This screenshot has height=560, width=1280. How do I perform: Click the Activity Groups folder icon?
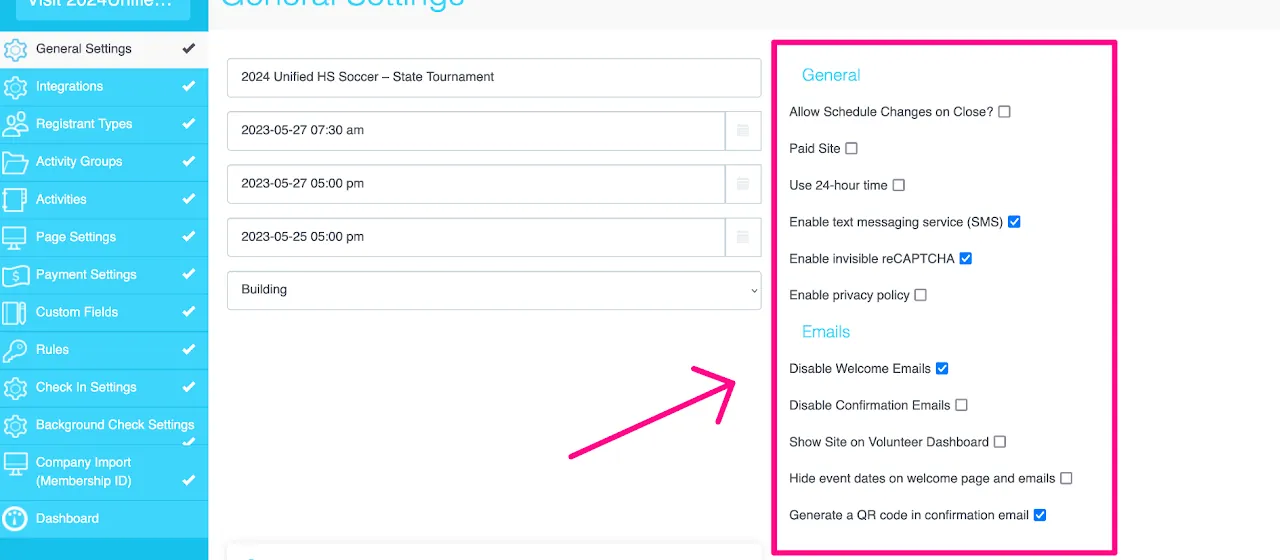(15, 162)
